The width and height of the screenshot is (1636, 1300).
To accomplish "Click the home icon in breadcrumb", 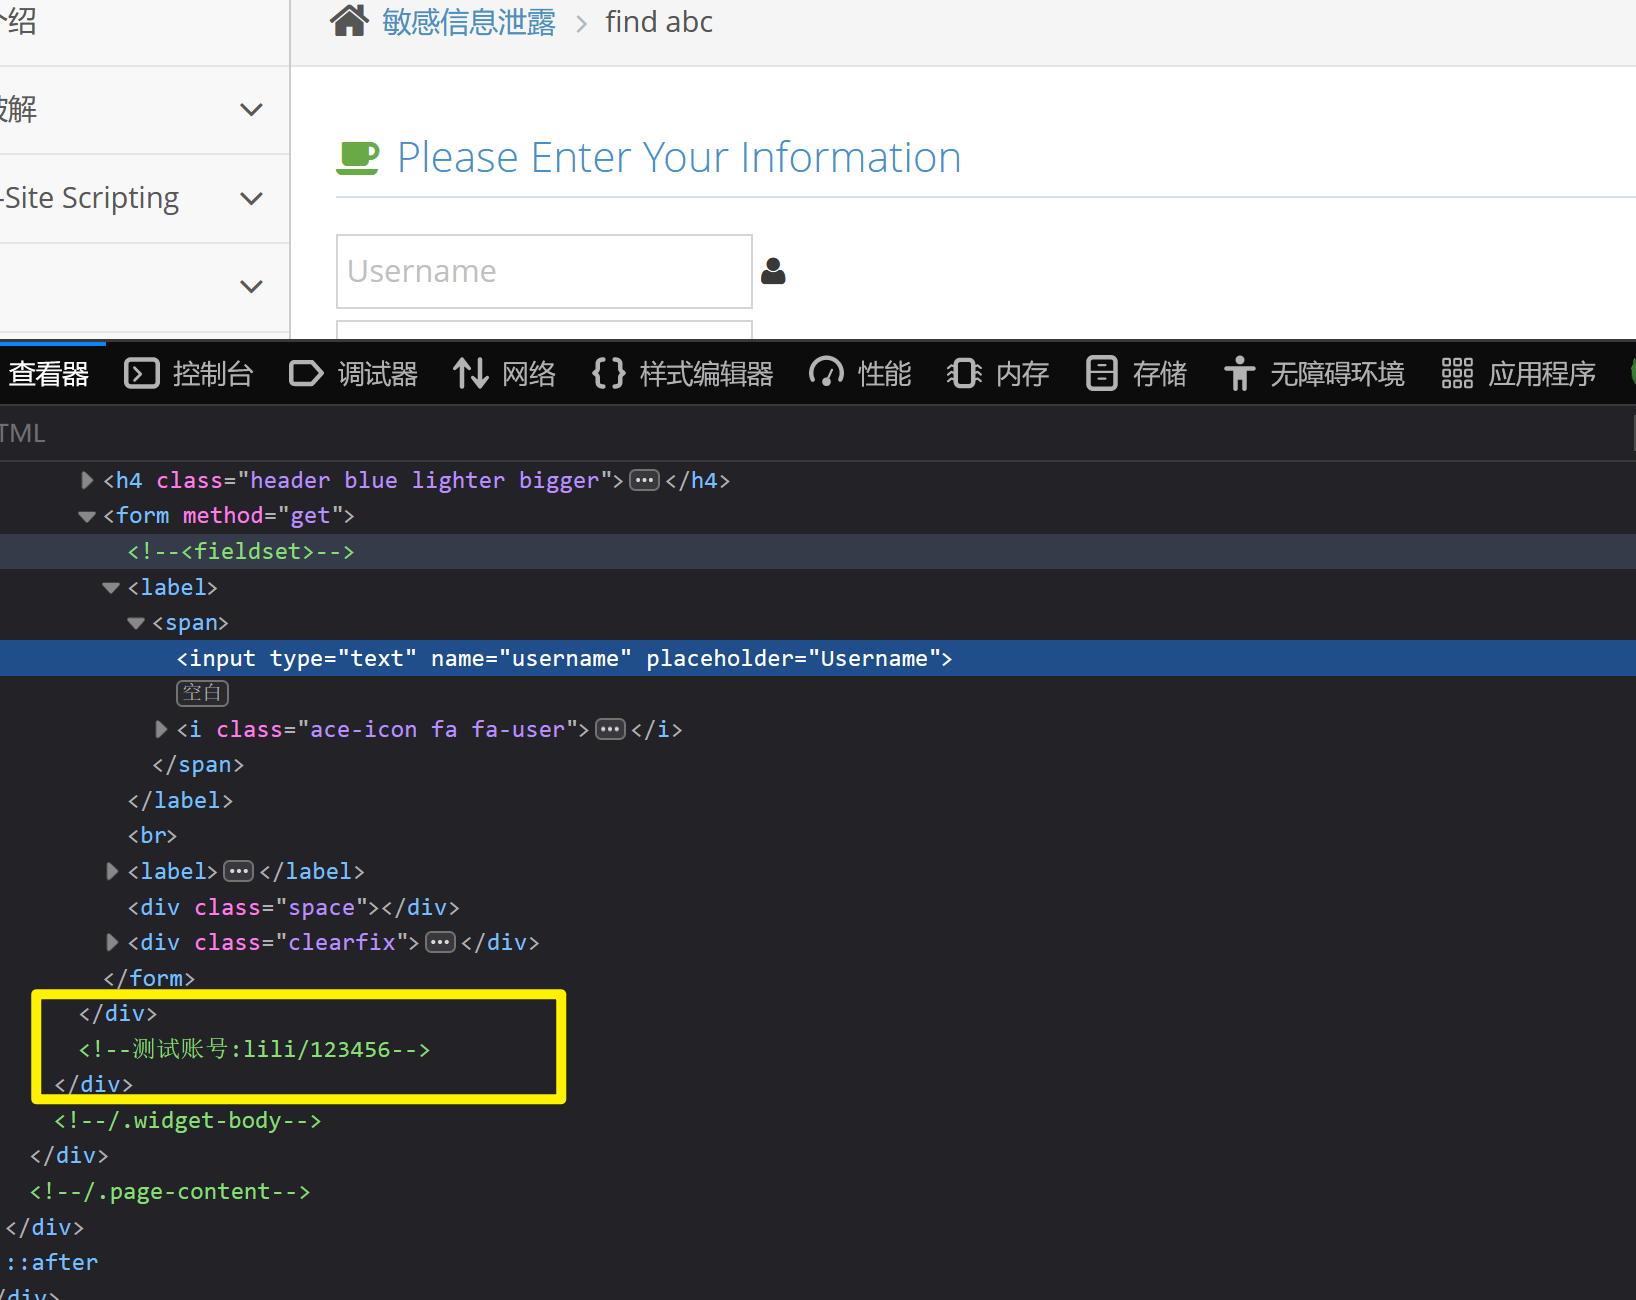I will (349, 20).
